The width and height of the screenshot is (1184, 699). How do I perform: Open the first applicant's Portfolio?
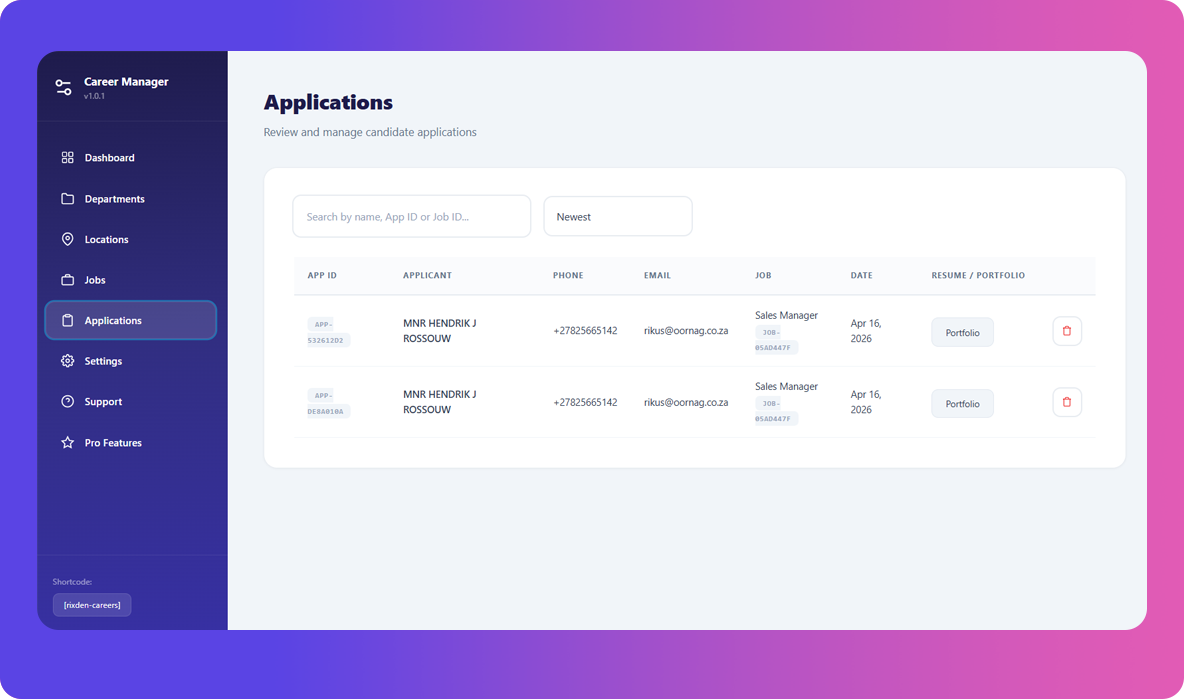click(962, 331)
